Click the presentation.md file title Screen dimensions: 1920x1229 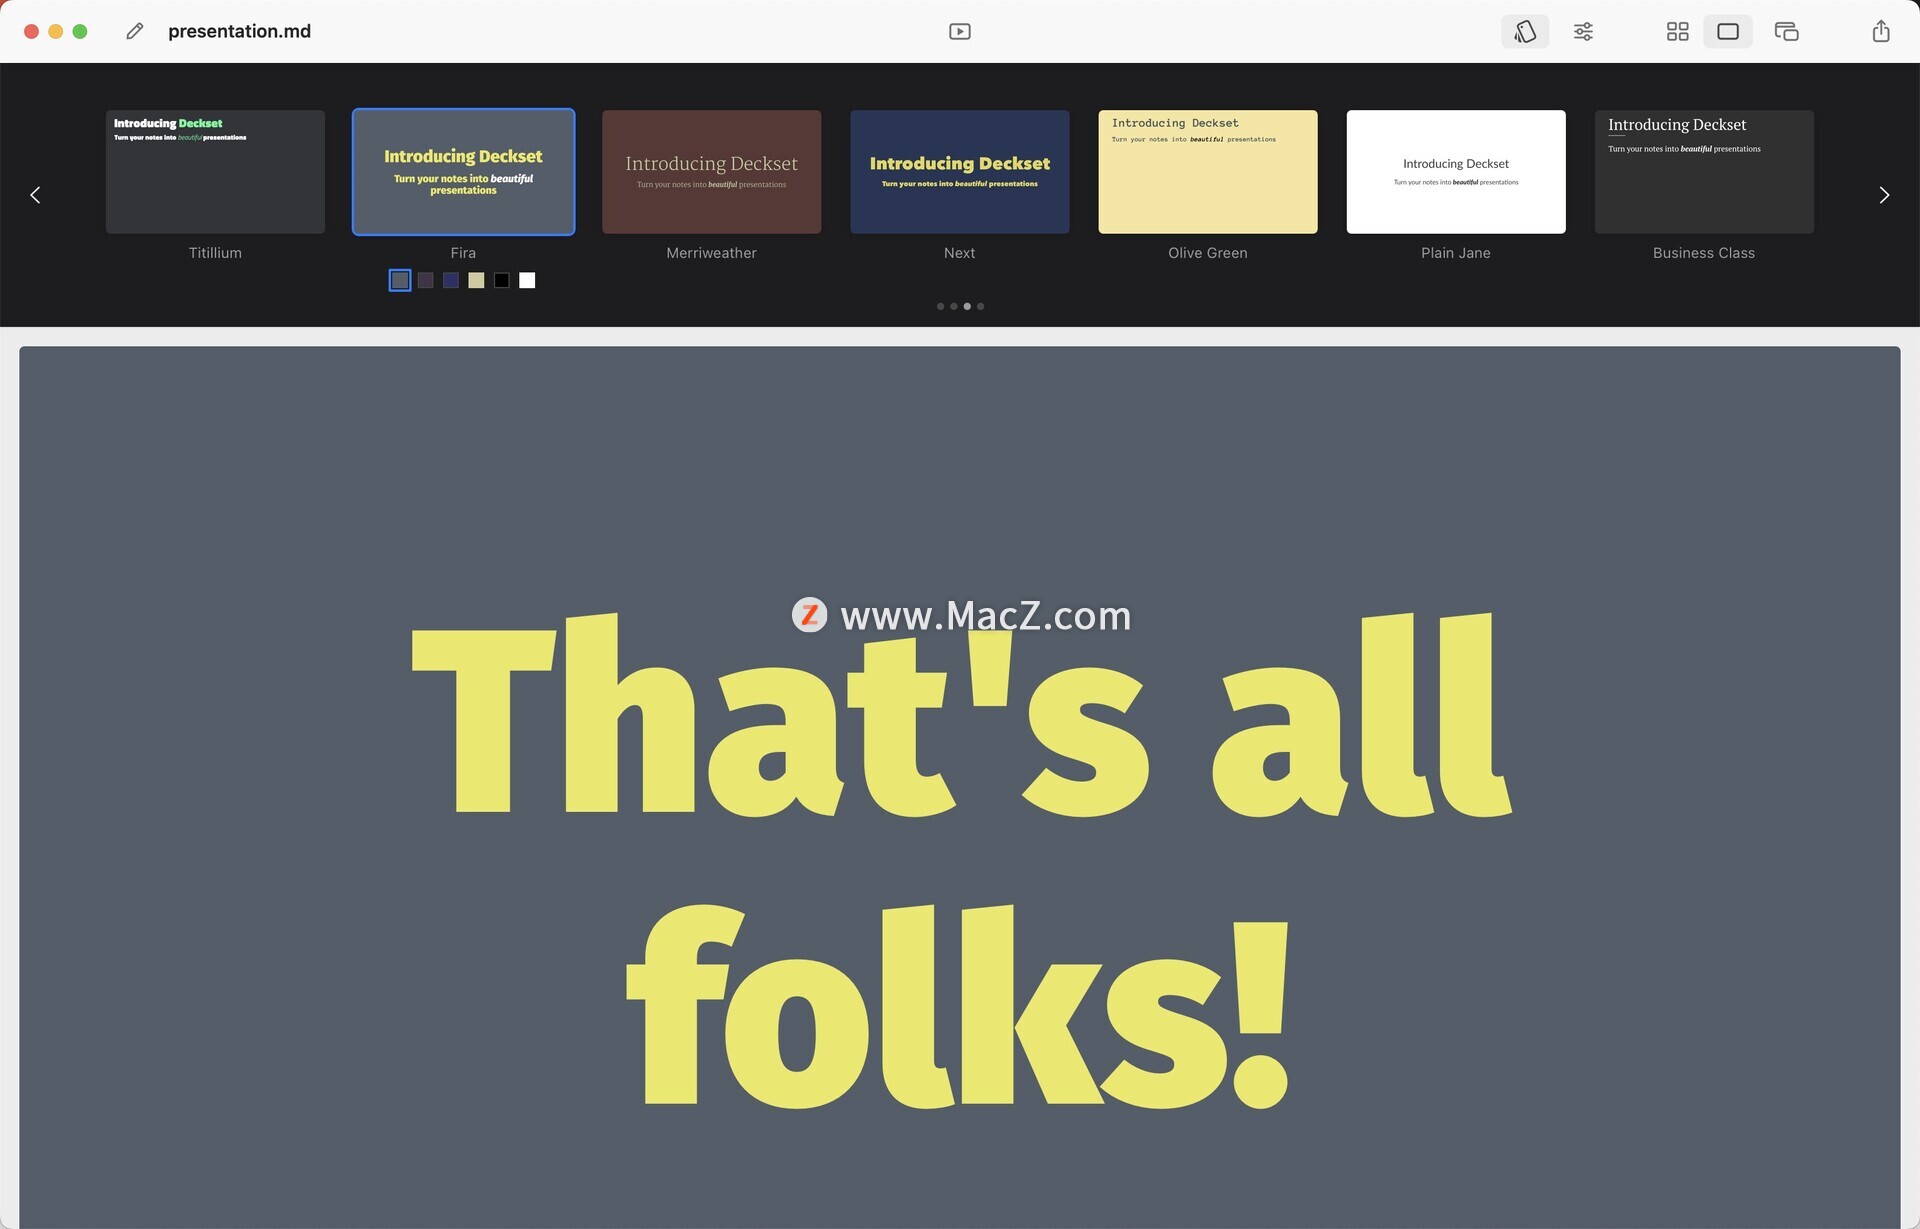[239, 31]
